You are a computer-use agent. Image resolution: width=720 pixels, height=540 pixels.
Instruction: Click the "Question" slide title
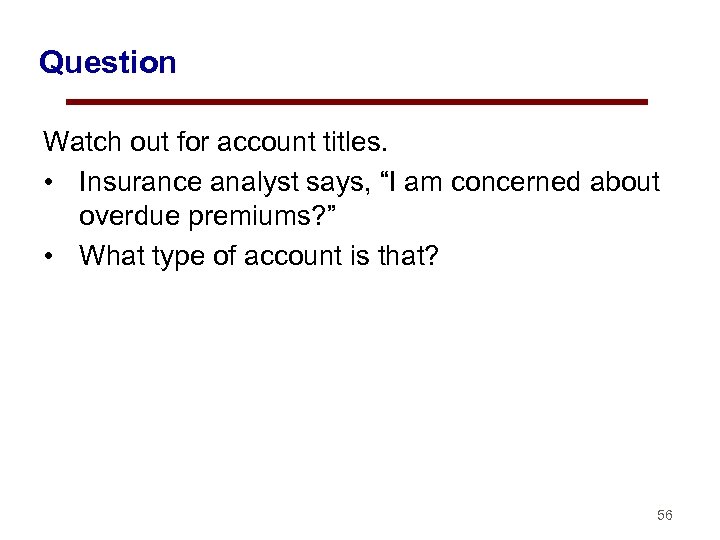(x=107, y=63)
